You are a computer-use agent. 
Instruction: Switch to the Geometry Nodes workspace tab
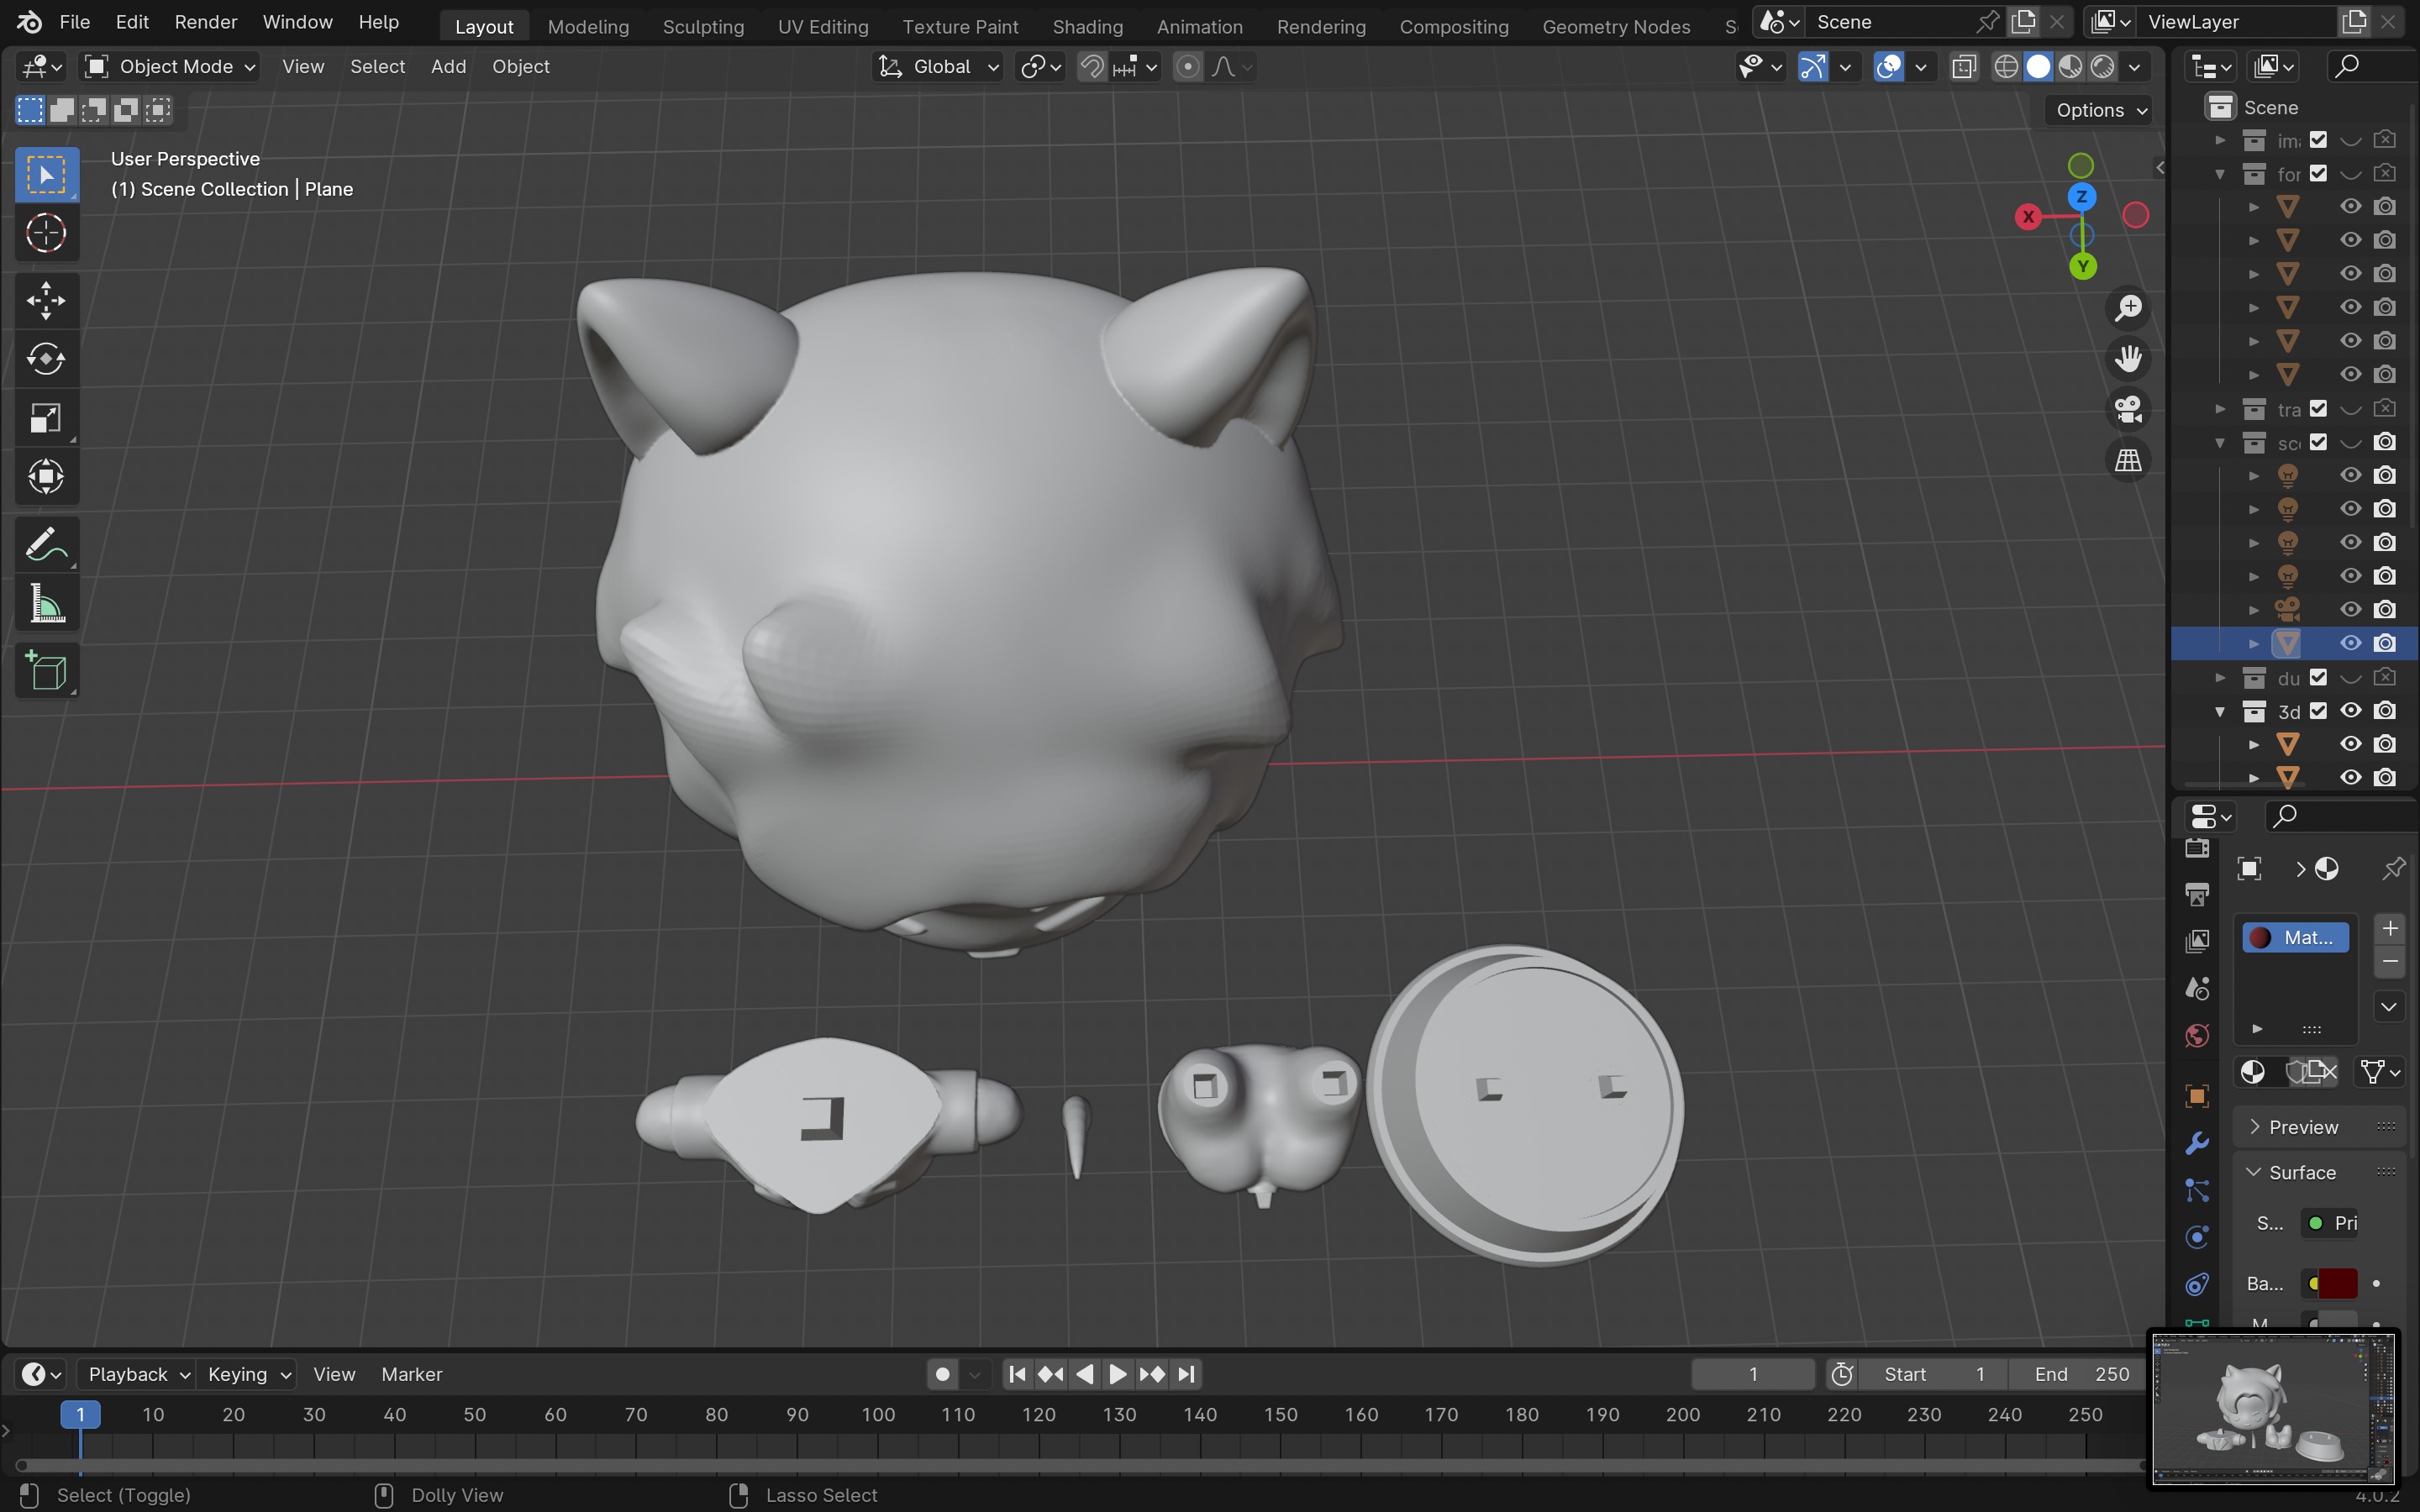[x=1616, y=26]
